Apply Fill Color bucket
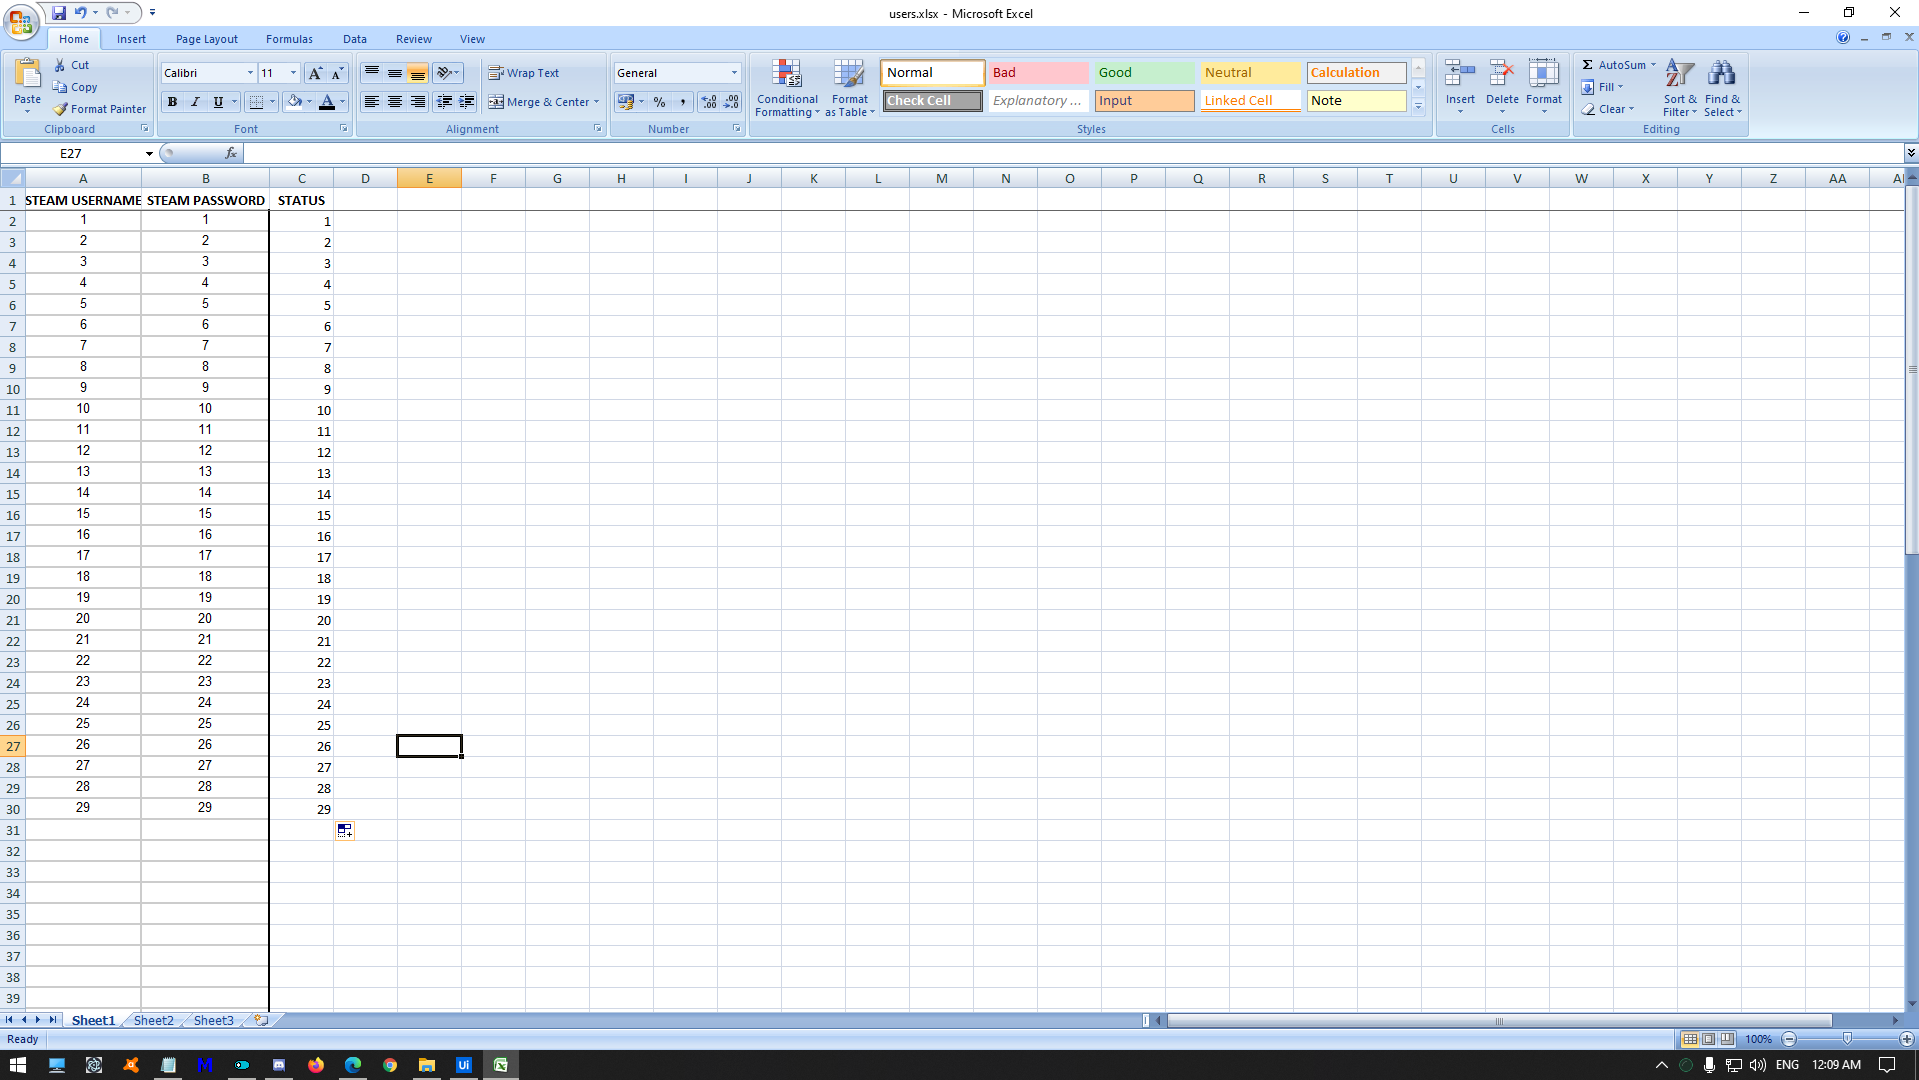1919x1080 pixels. [294, 102]
